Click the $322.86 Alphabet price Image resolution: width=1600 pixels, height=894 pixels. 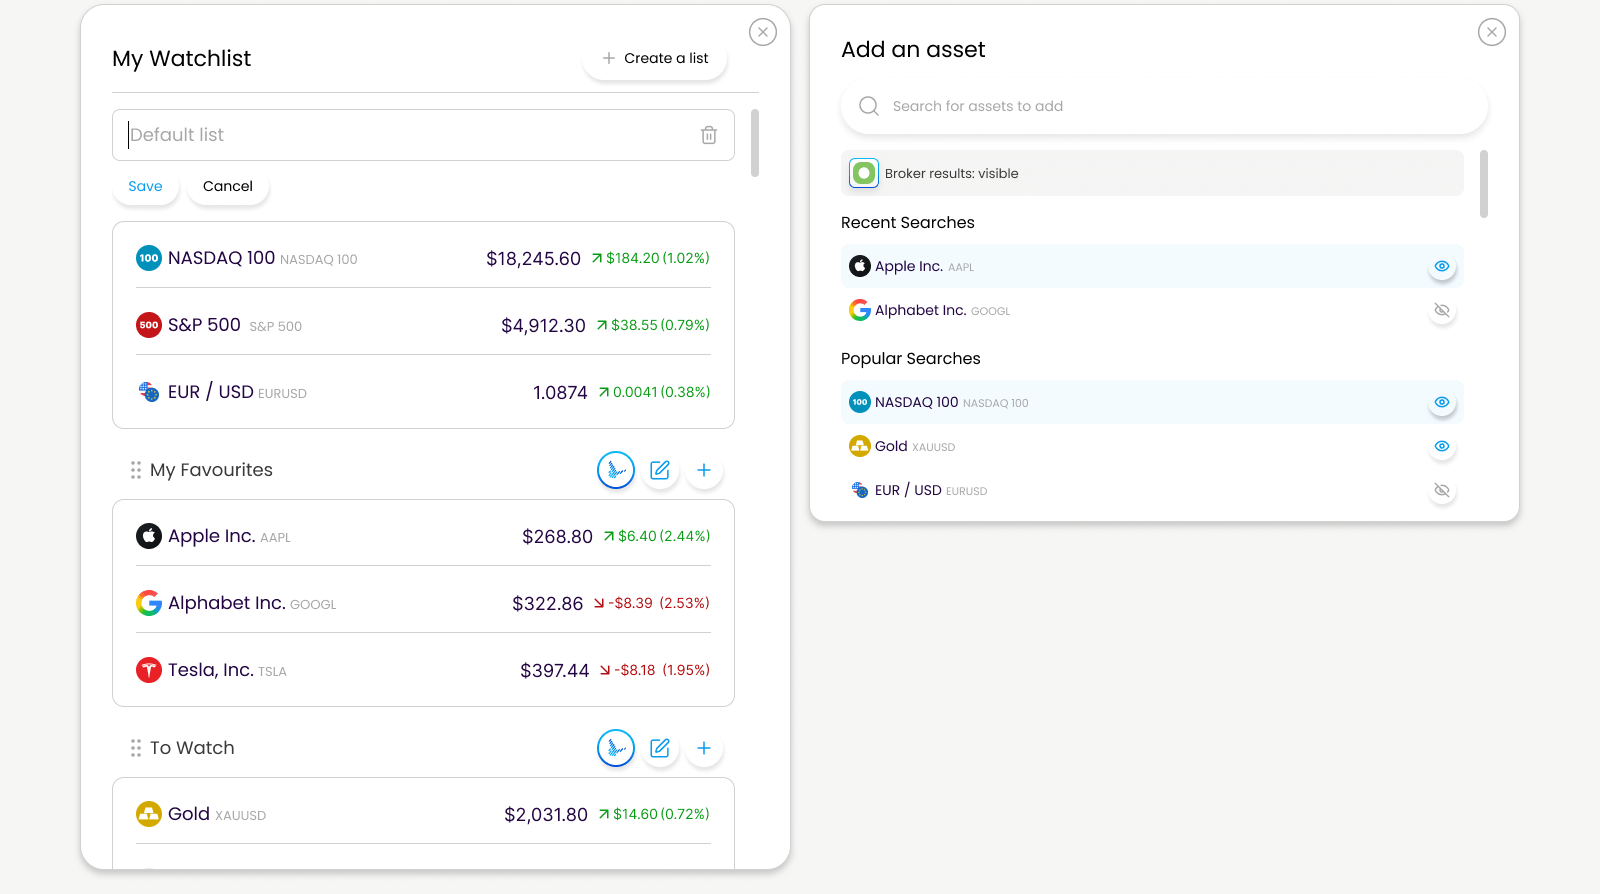(547, 604)
